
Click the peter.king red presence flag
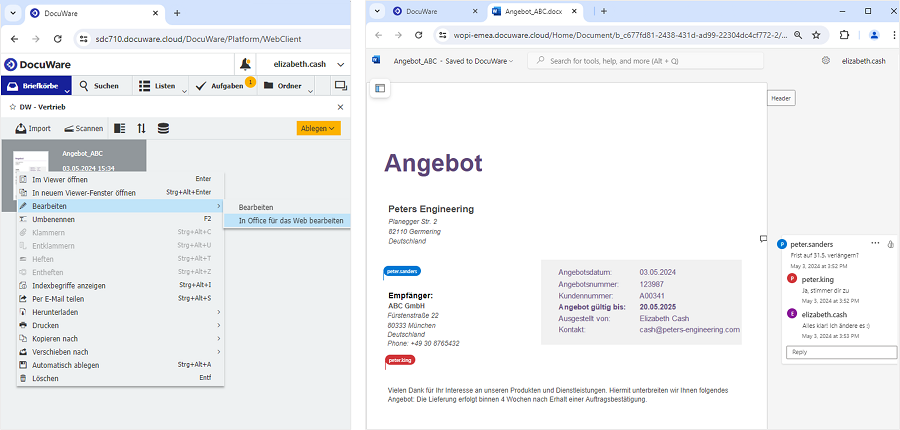[x=400, y=360]
